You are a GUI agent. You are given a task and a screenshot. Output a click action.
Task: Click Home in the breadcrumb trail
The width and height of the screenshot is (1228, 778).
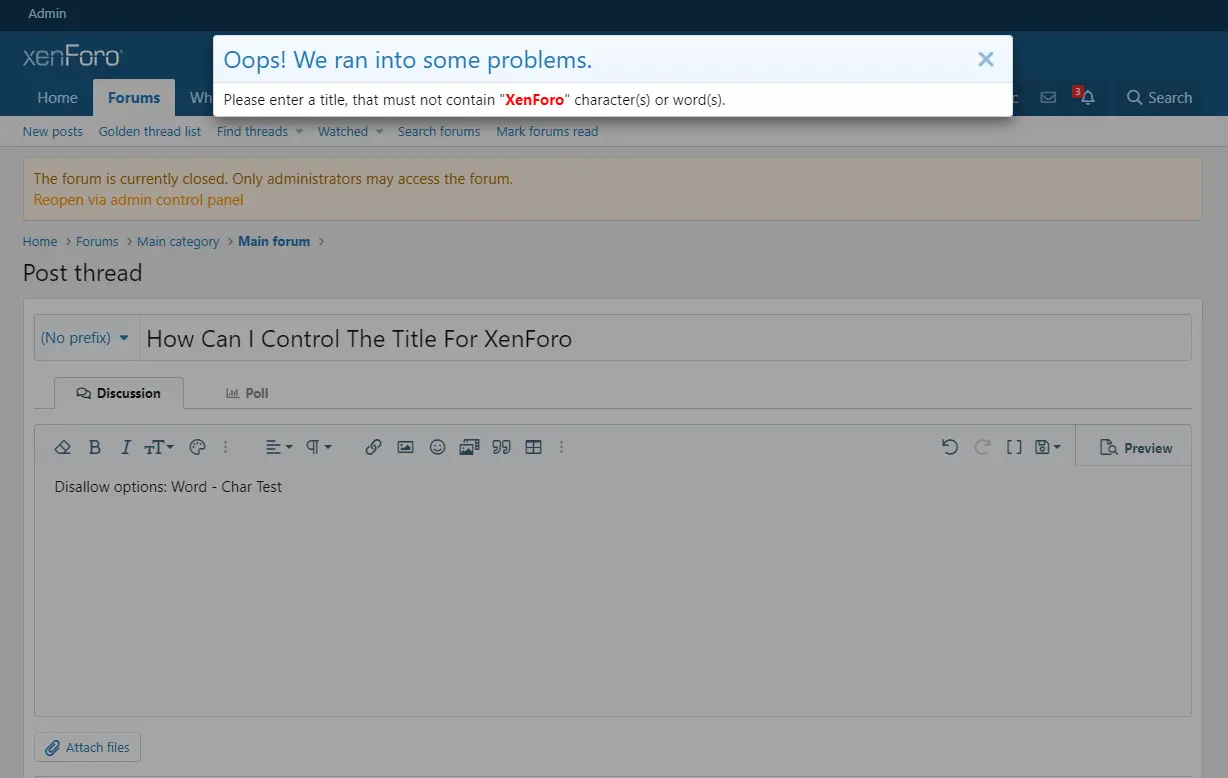coord(40,241)
